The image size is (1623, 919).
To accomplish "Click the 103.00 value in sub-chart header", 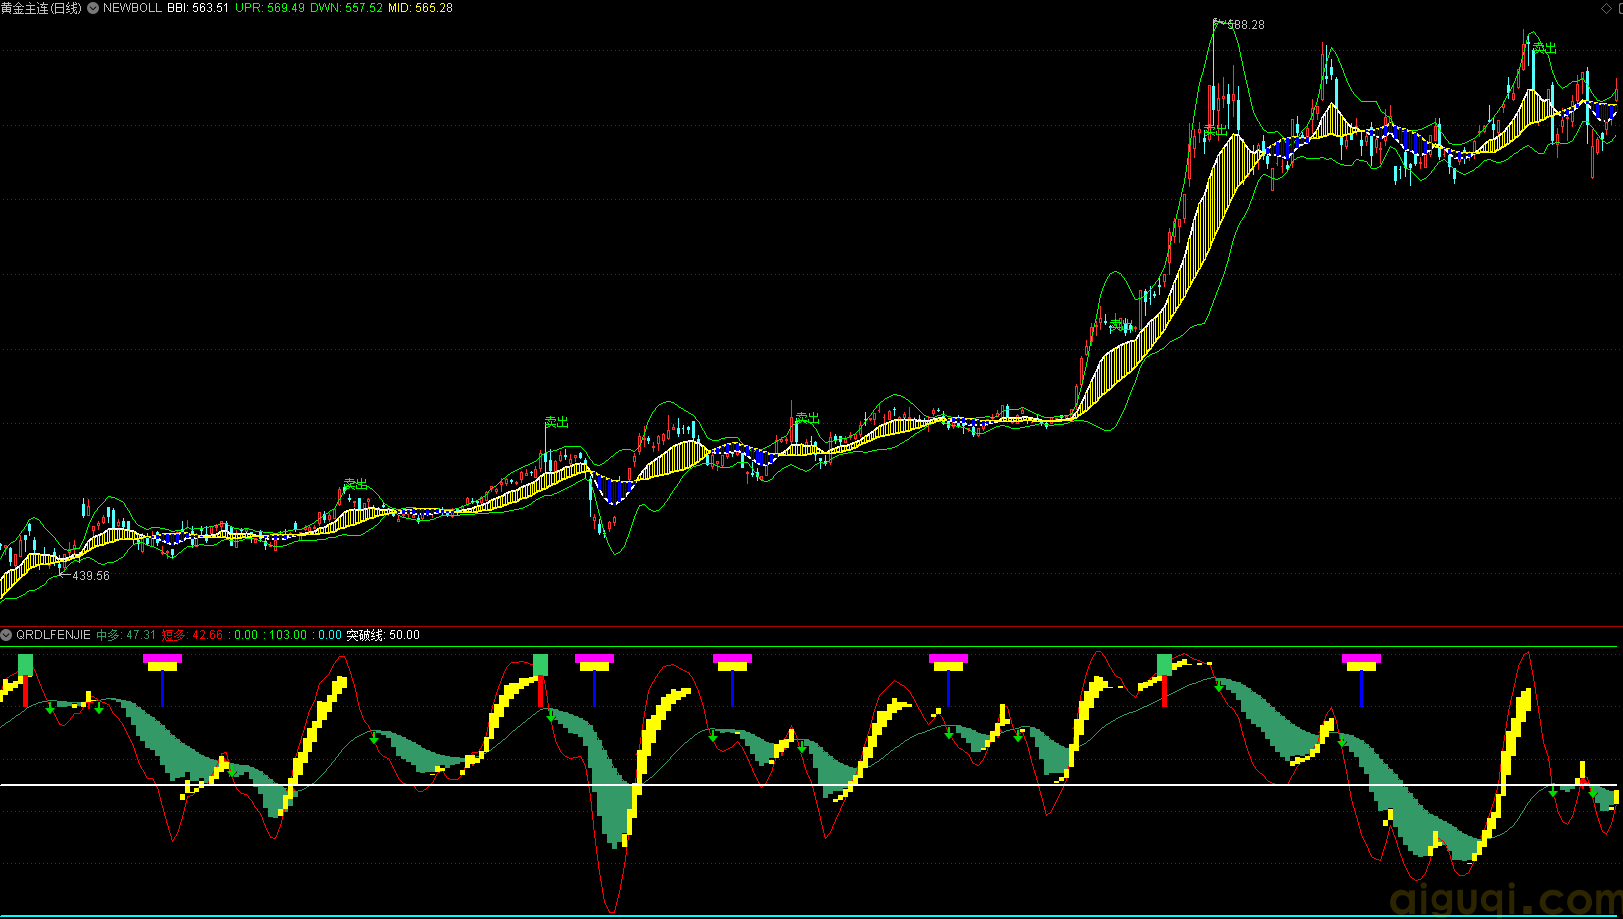I will click(x=288, y=635).
